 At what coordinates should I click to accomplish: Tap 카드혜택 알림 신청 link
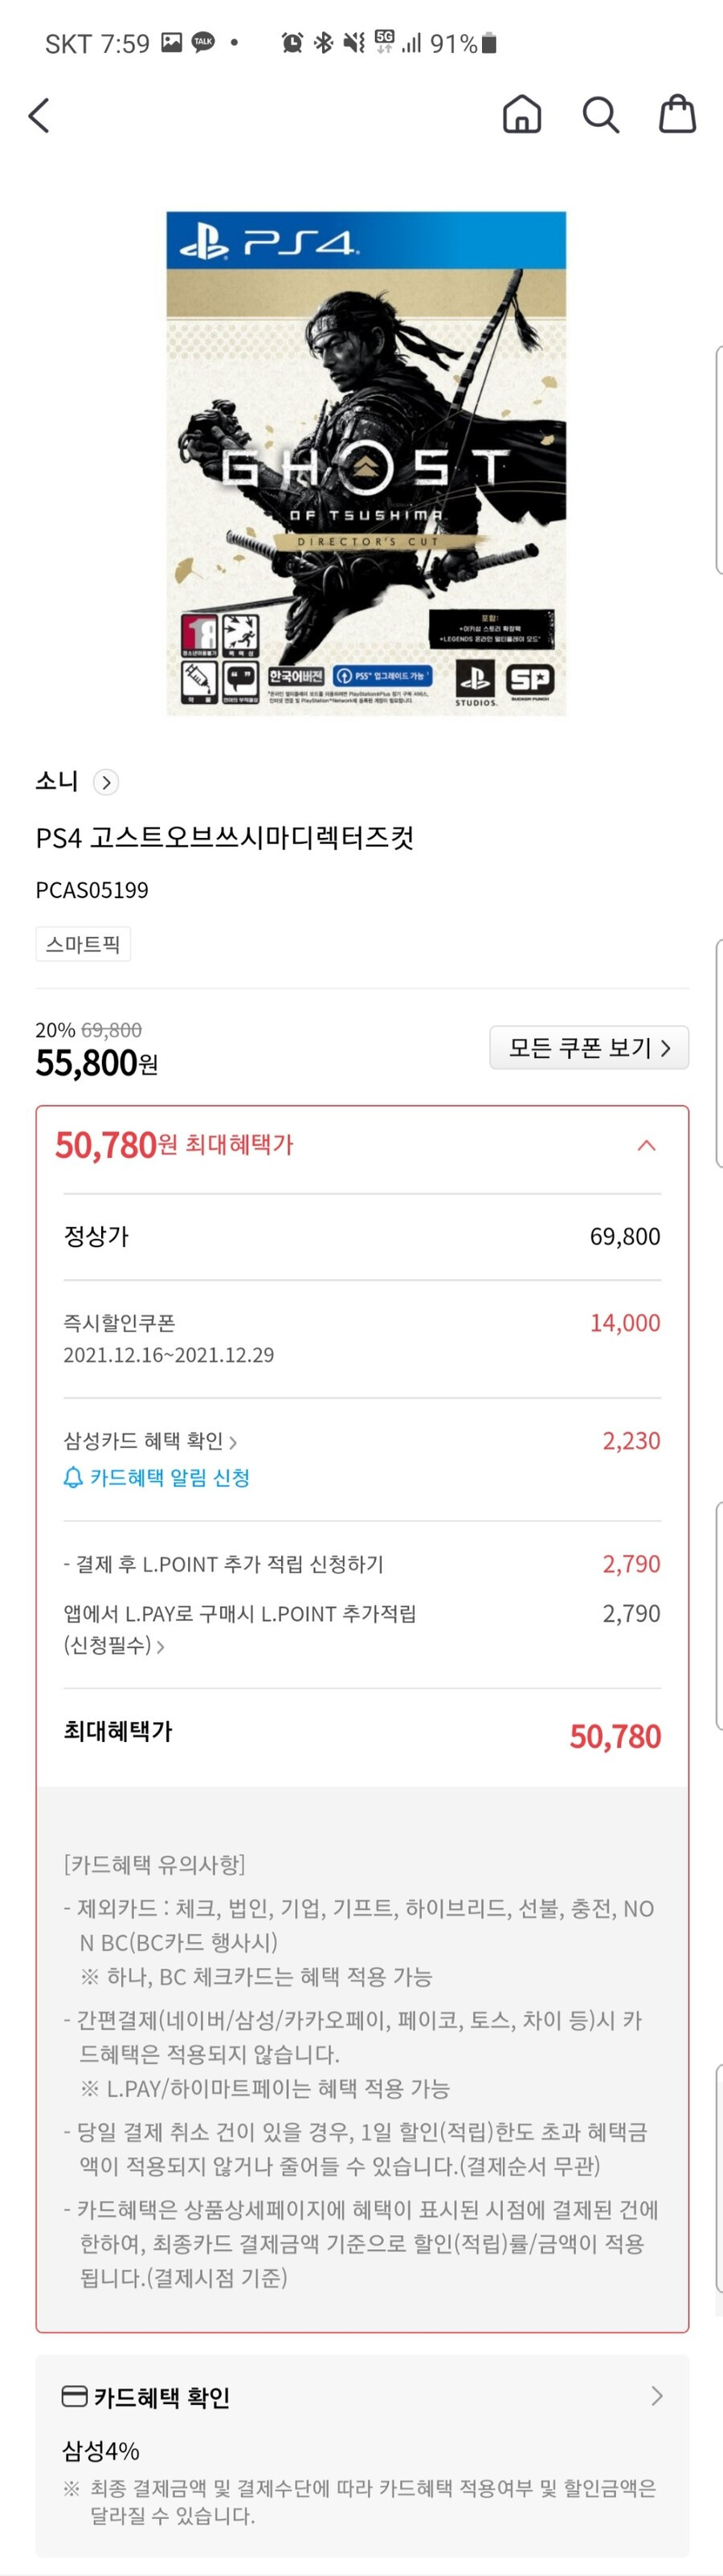(x=170, y=1477)
